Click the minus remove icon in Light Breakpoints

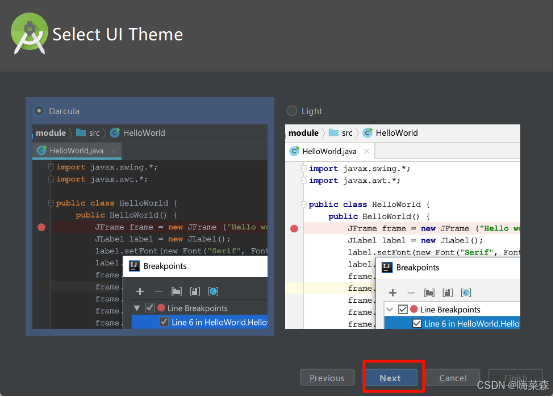coord(411,293)
